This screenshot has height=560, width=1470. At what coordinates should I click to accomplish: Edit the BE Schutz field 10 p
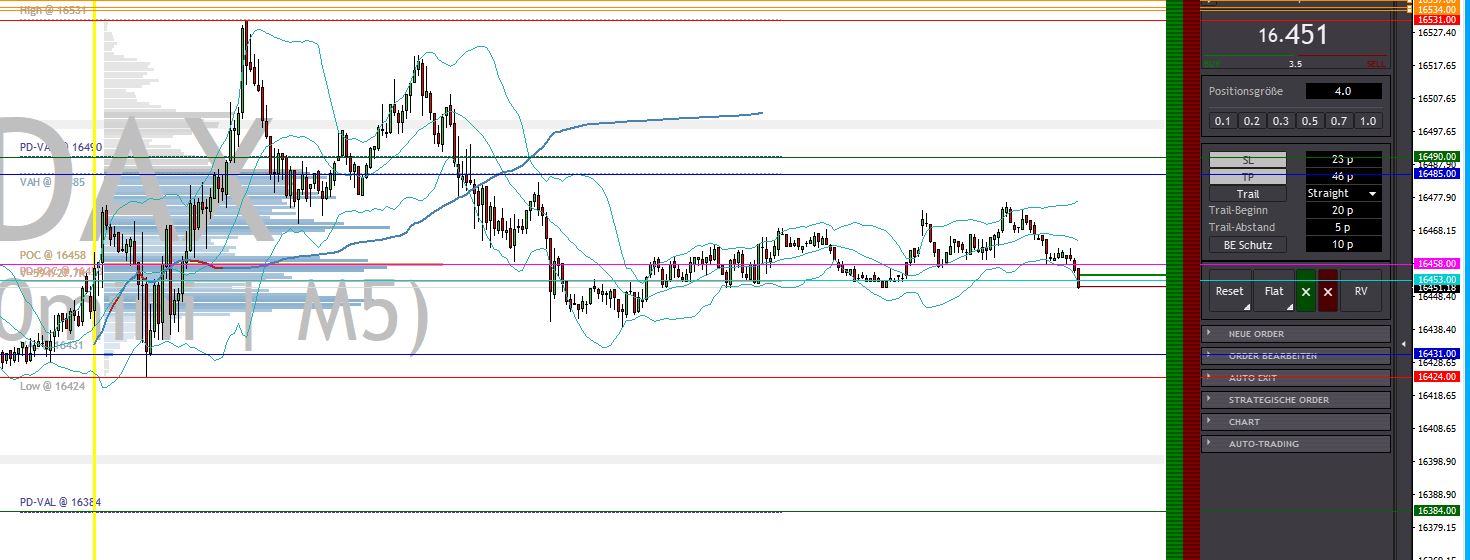click(1343, 245)
